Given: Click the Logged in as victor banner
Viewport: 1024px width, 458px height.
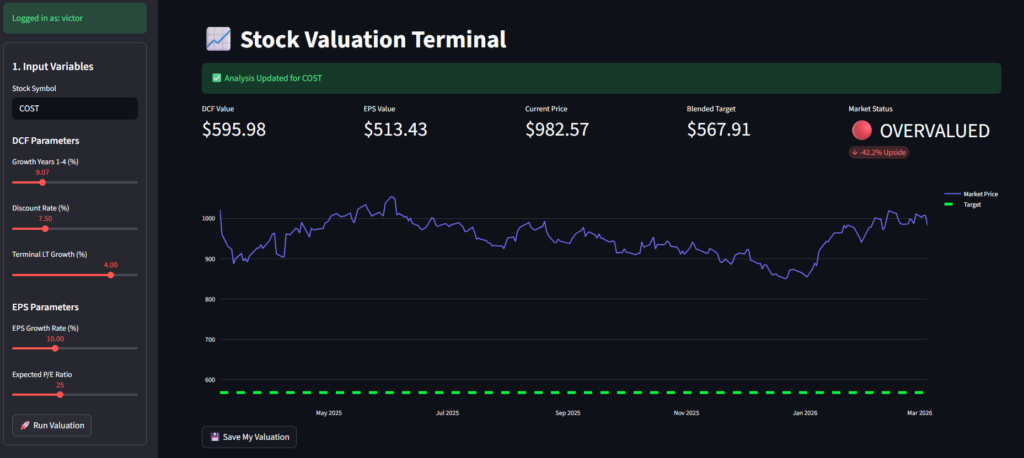Looking at the screenshot, I should 74,18.
